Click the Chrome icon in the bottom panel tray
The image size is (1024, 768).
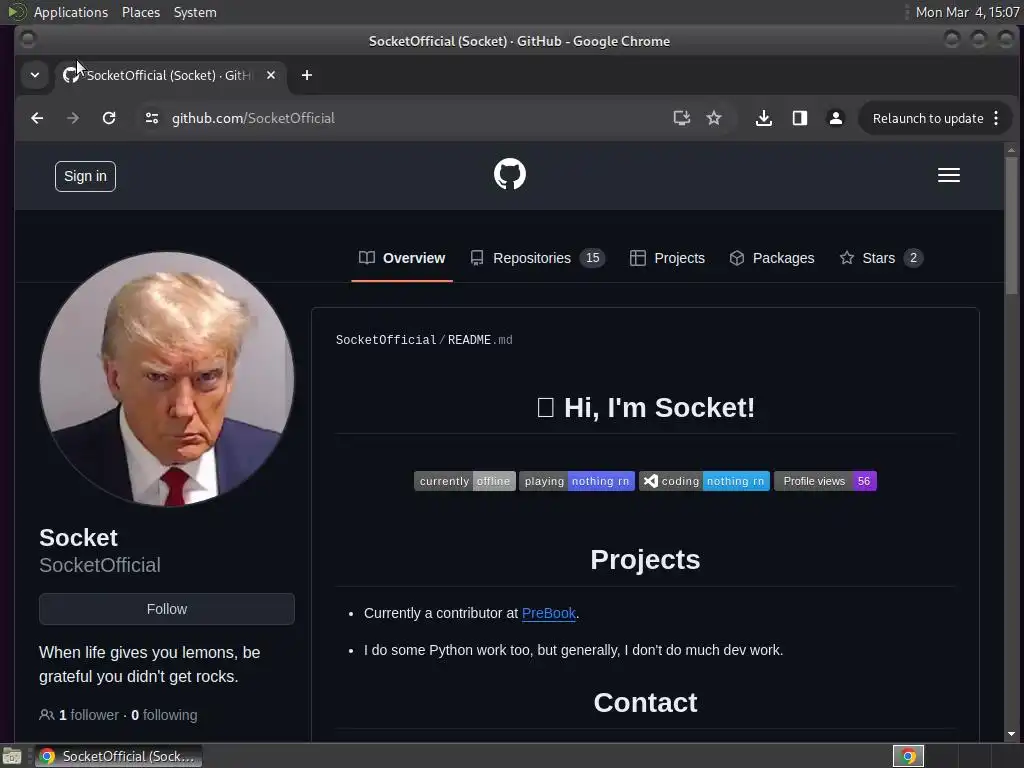point(908,756)
